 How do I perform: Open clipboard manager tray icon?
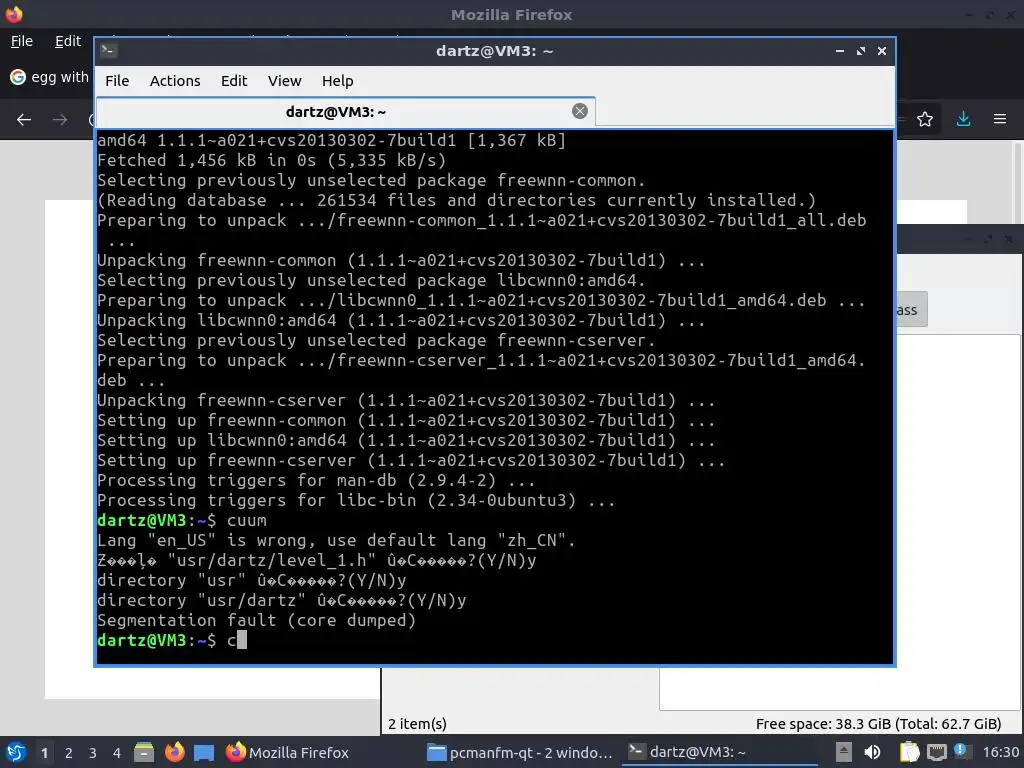point(909,752)
